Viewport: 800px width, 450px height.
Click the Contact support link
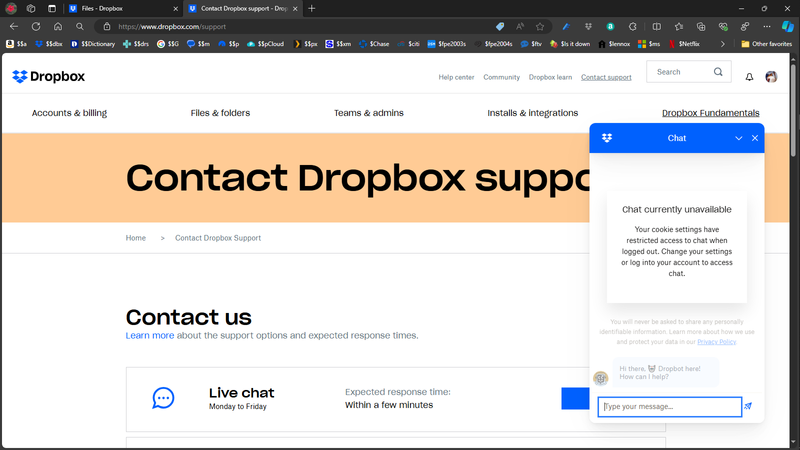606,78
